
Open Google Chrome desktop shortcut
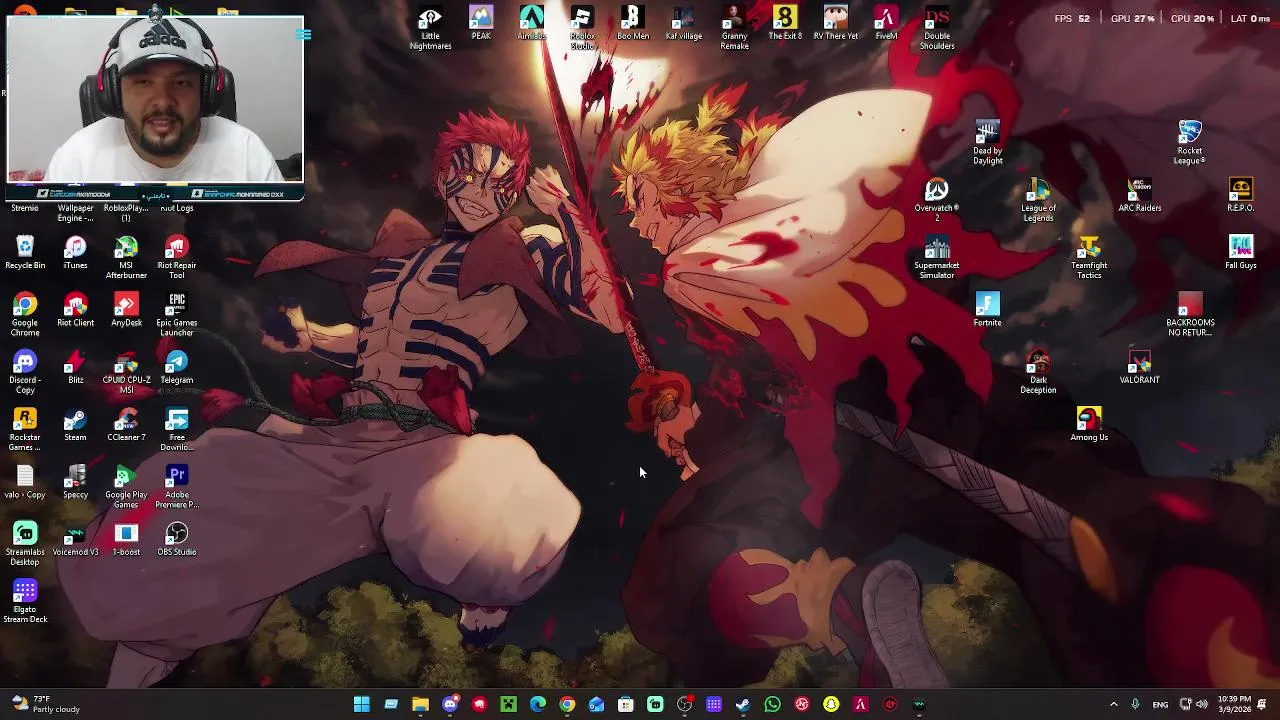click(25, 315)
